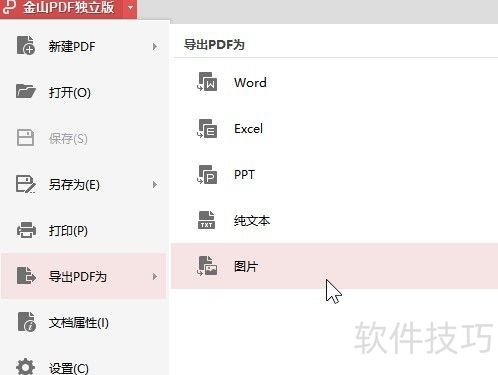Click the open folder icon
This screenshot has width=498, height=375.
[25, 91]
